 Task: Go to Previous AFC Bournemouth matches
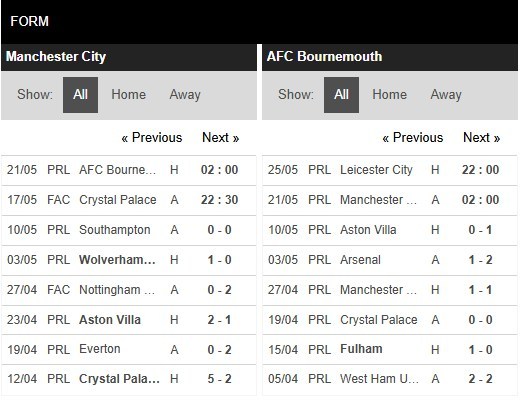pyautogui.click(x=413, y=138)
